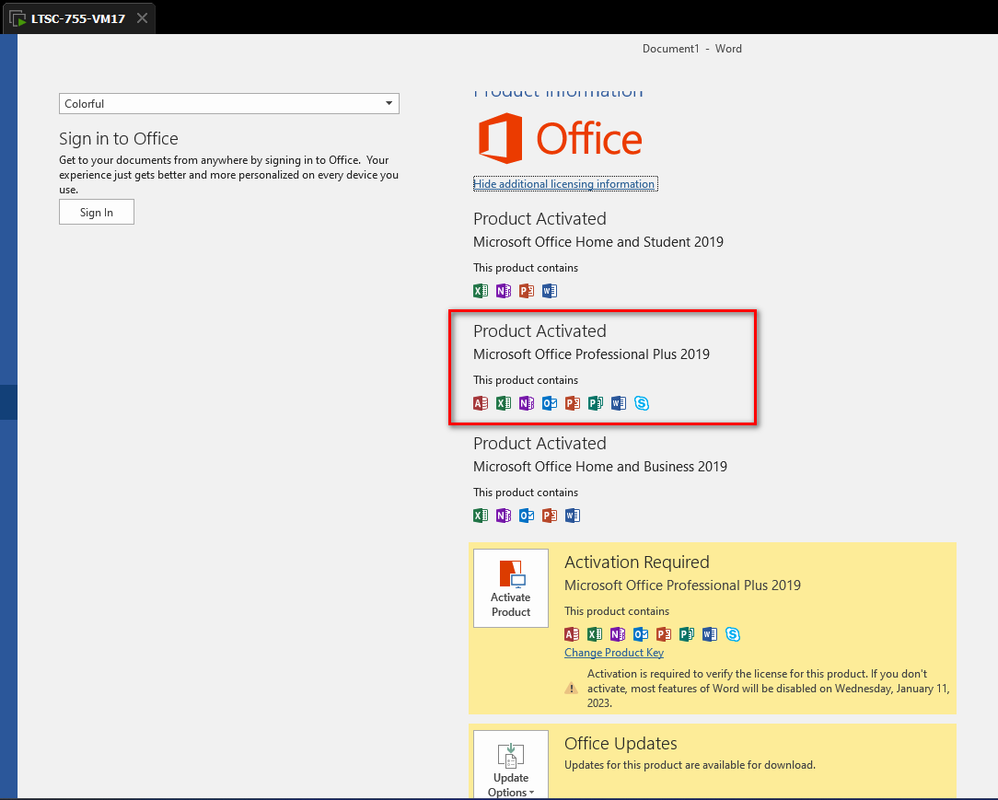
Task: Click the Sign in to Office heading
Action: [x=118, y=139]
